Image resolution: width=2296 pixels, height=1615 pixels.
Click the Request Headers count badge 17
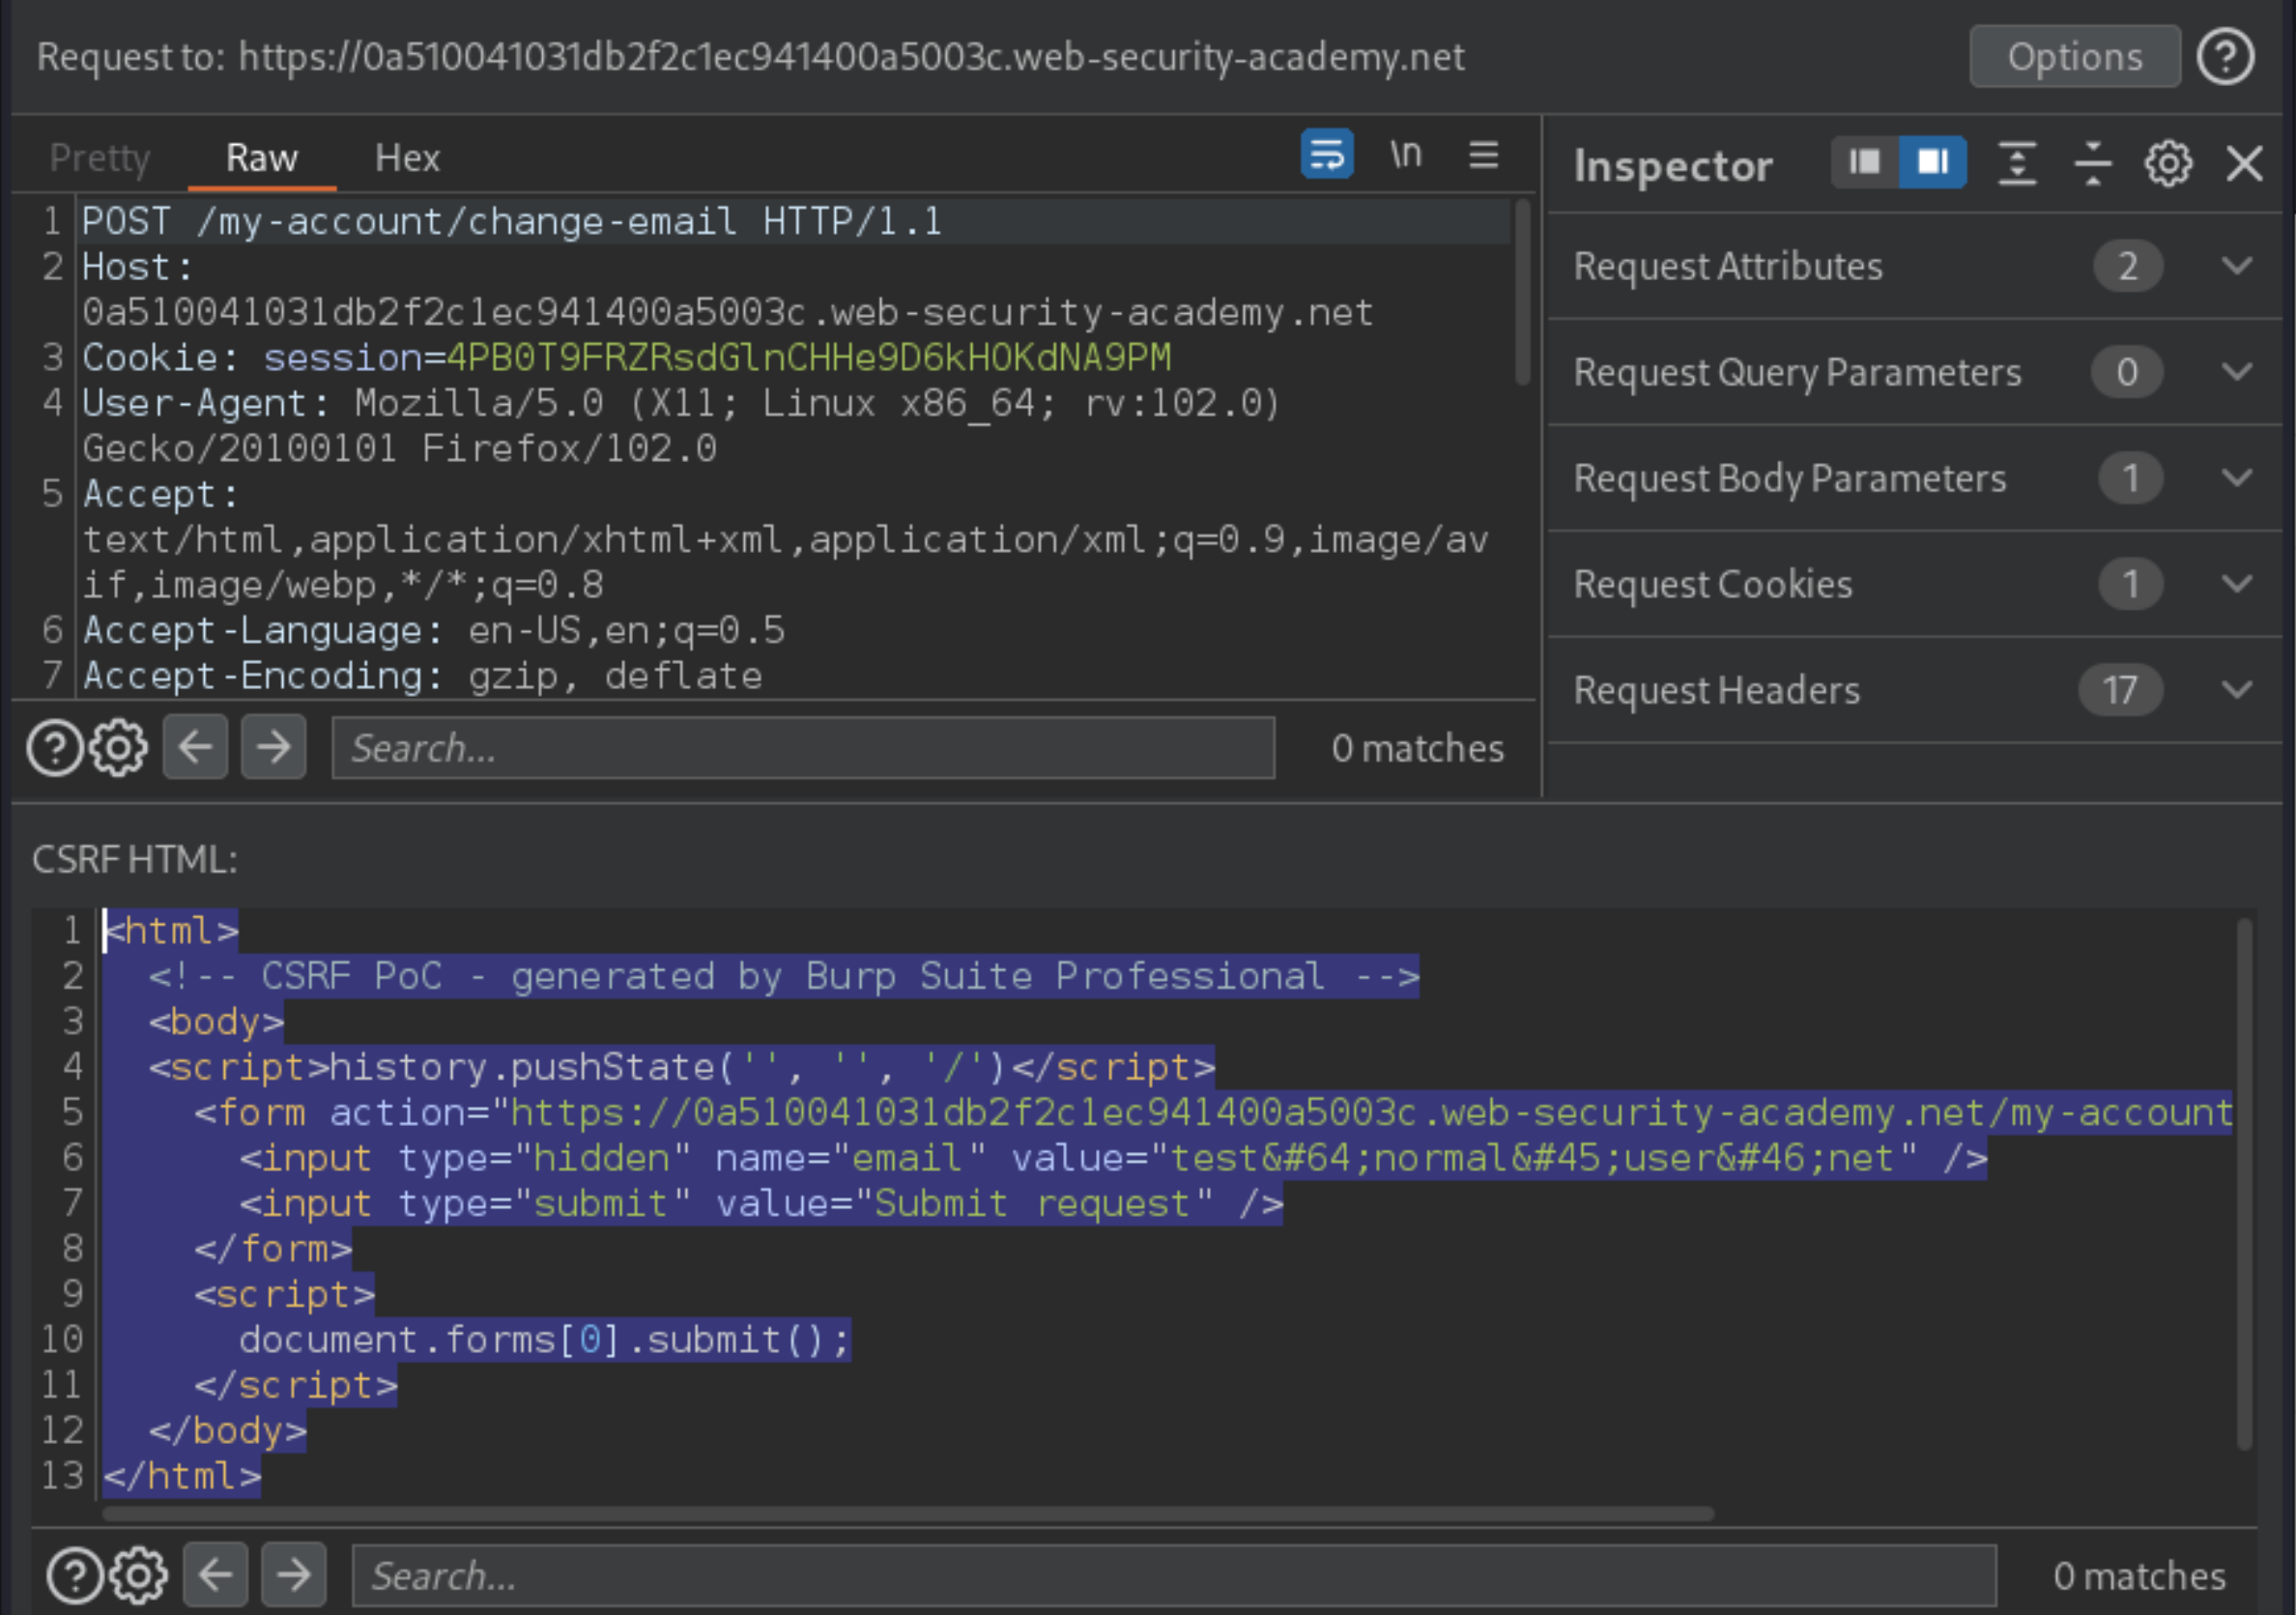[2119, 690]
